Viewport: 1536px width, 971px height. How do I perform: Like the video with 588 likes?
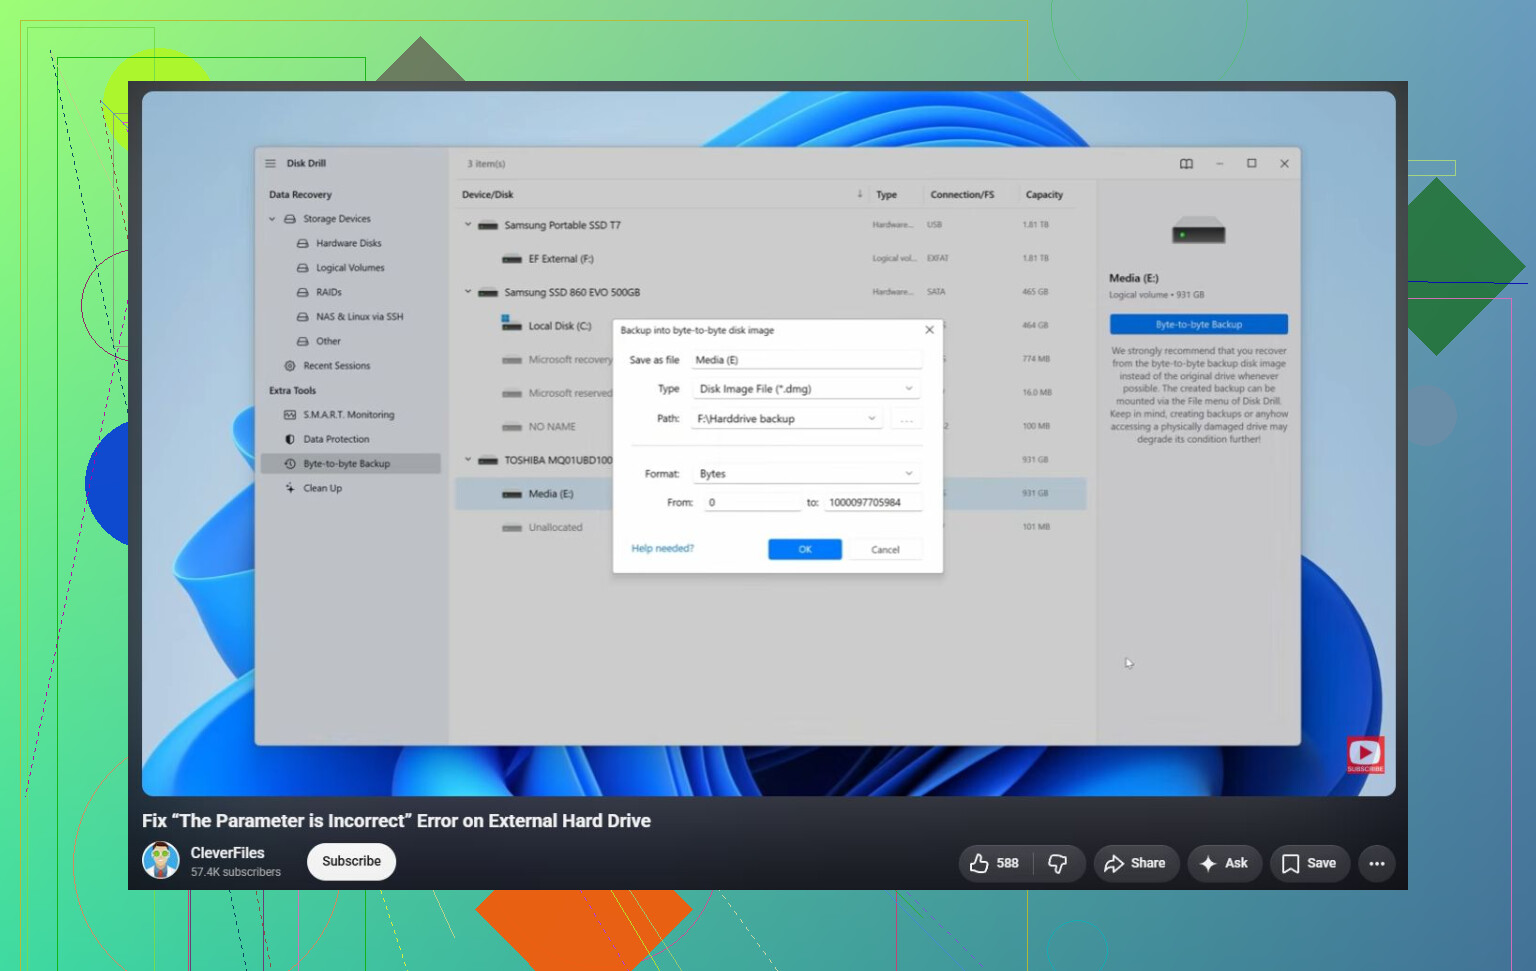(x=994, y=863)
